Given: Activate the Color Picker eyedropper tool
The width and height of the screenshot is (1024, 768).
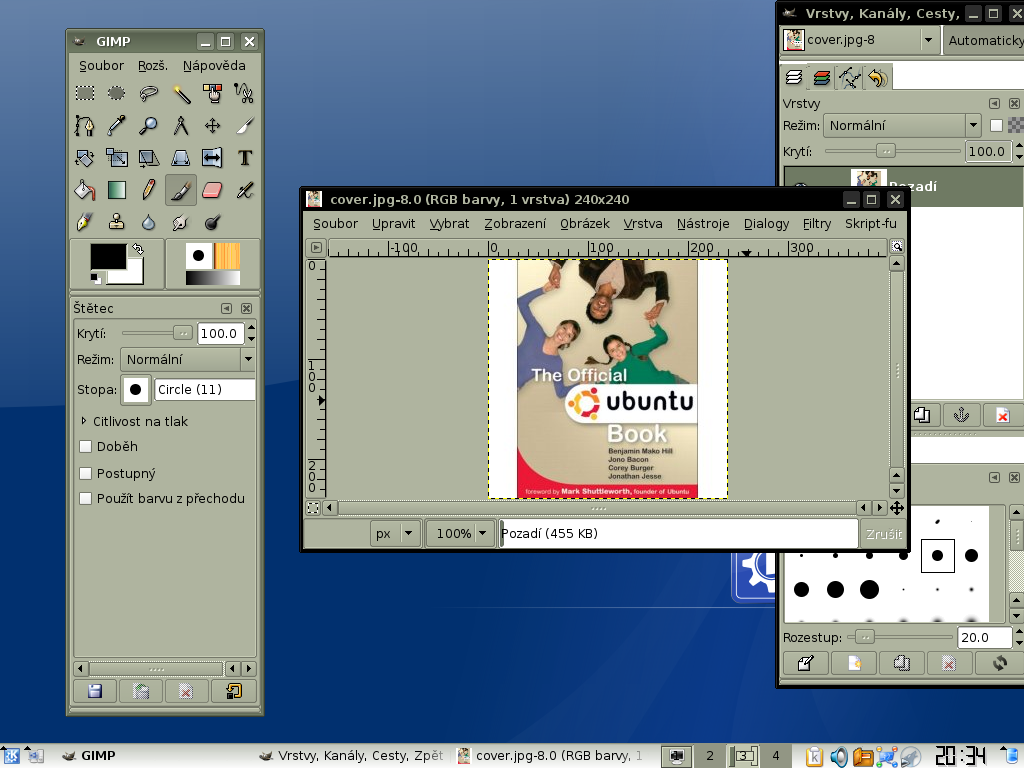Looking at the screenshot, I should click(x=117, y=126).
